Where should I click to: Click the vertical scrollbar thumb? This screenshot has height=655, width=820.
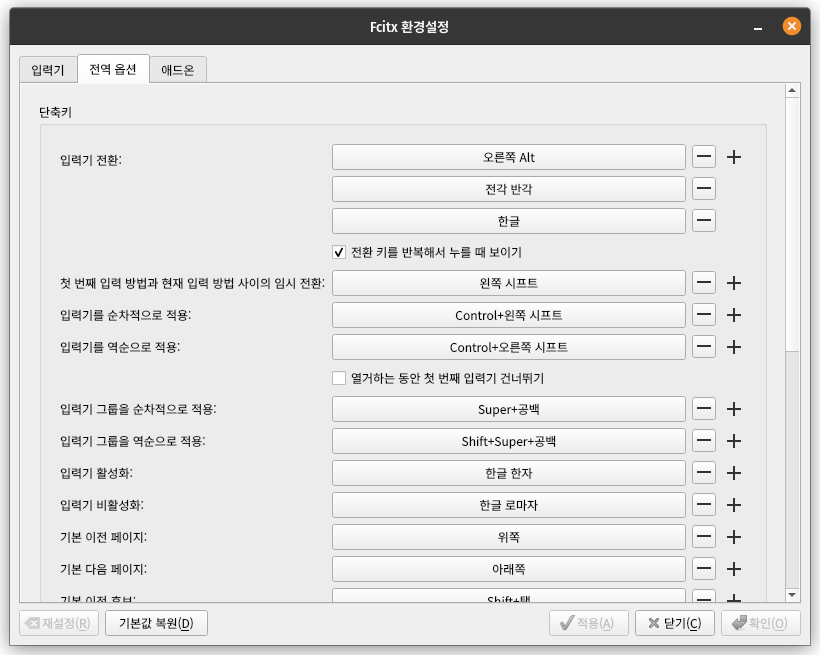(792, 224)
